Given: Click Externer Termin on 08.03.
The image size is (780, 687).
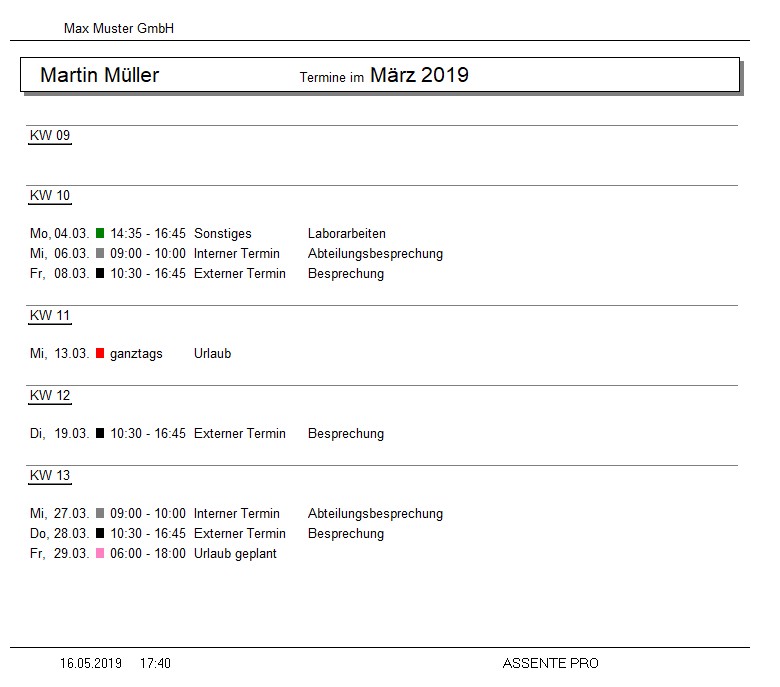Looking at the screenshot, I should (240, 273).
